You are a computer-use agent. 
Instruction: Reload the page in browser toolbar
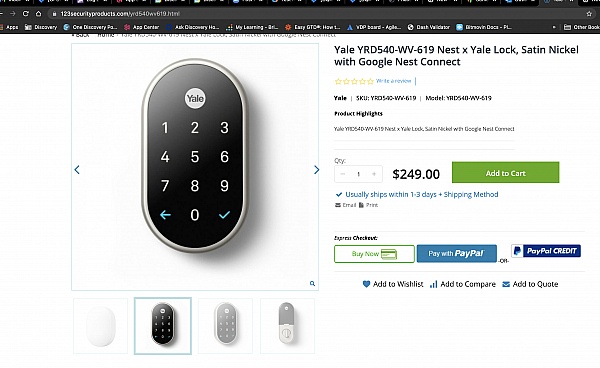[26, 14]
